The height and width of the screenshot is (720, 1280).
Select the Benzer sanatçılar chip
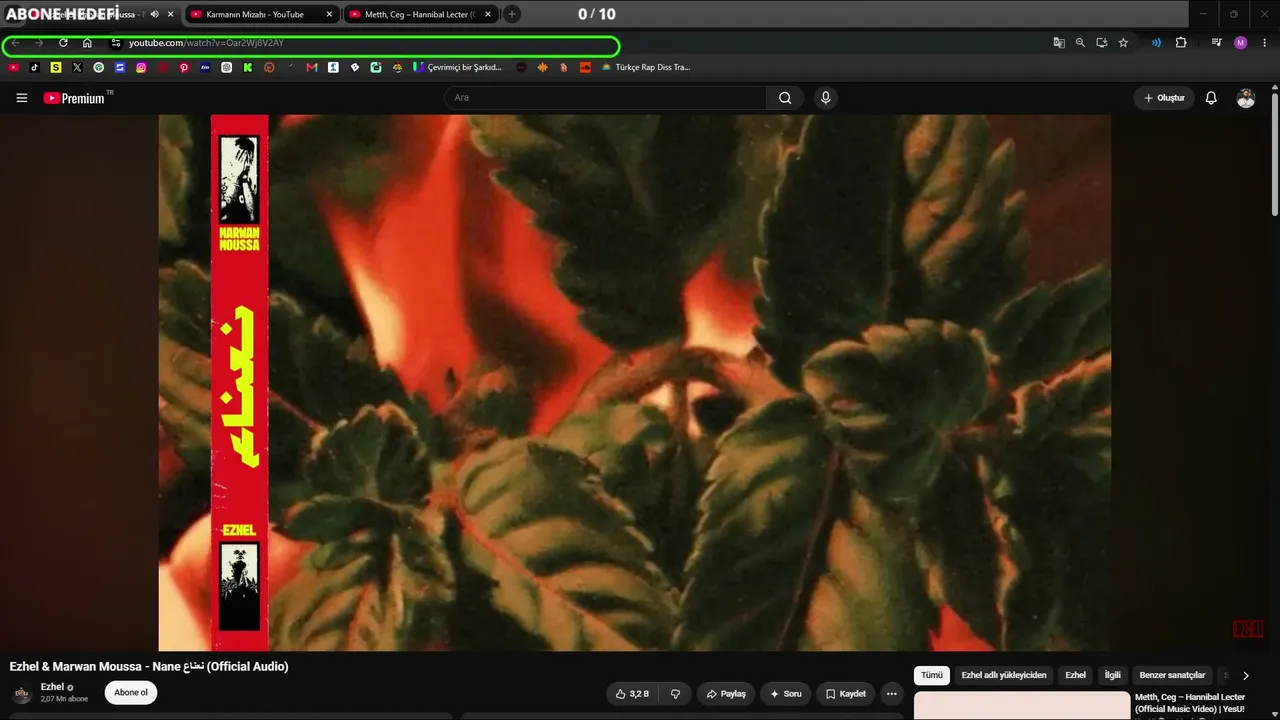[1172, 675]
